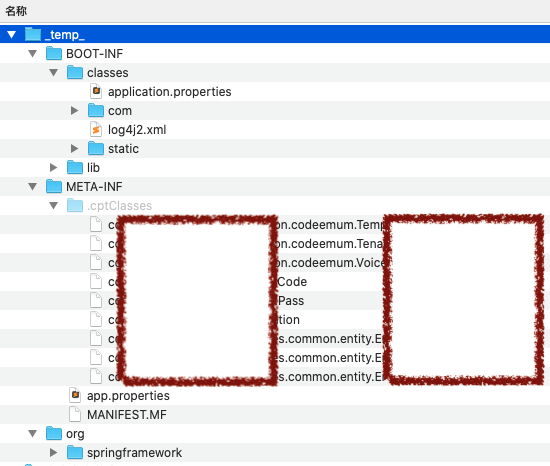Expand the lib folder
The width and height of the screenshot is (550, 466).
pyautogui.click(x=53, y=168)
